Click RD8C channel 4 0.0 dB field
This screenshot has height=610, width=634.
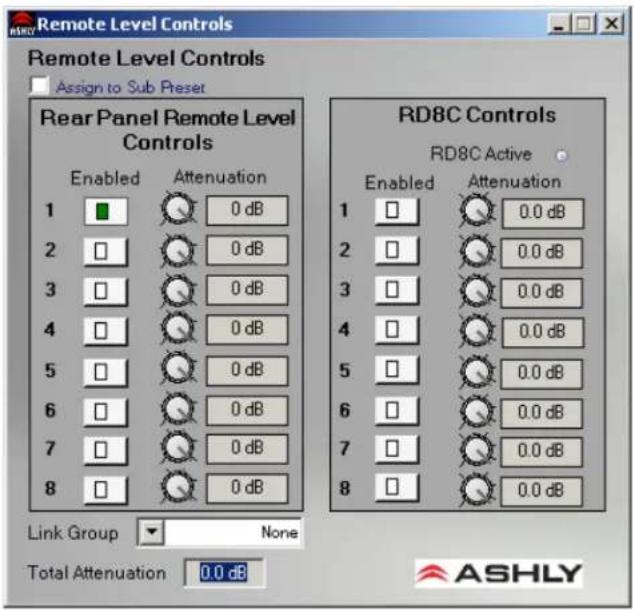(x=543, y=332)
